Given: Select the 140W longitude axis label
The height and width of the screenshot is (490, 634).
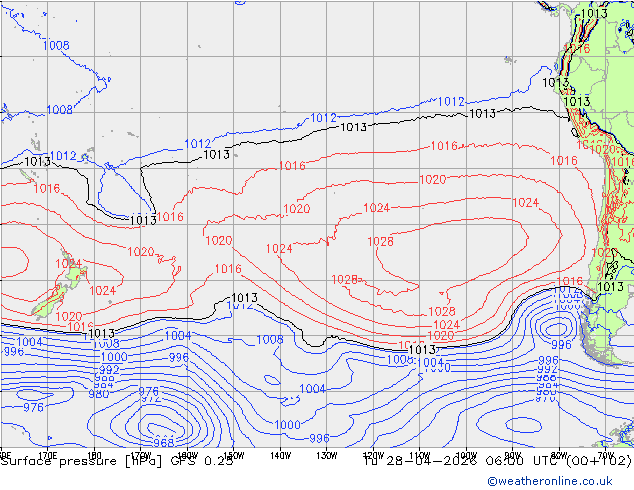Looking at the screenshot, I should (280, 456).
